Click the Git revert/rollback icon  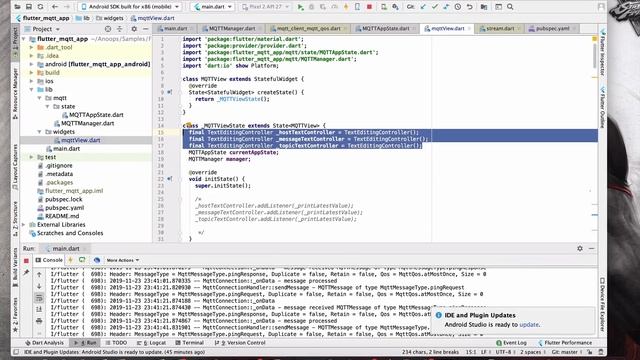(469, 7)
